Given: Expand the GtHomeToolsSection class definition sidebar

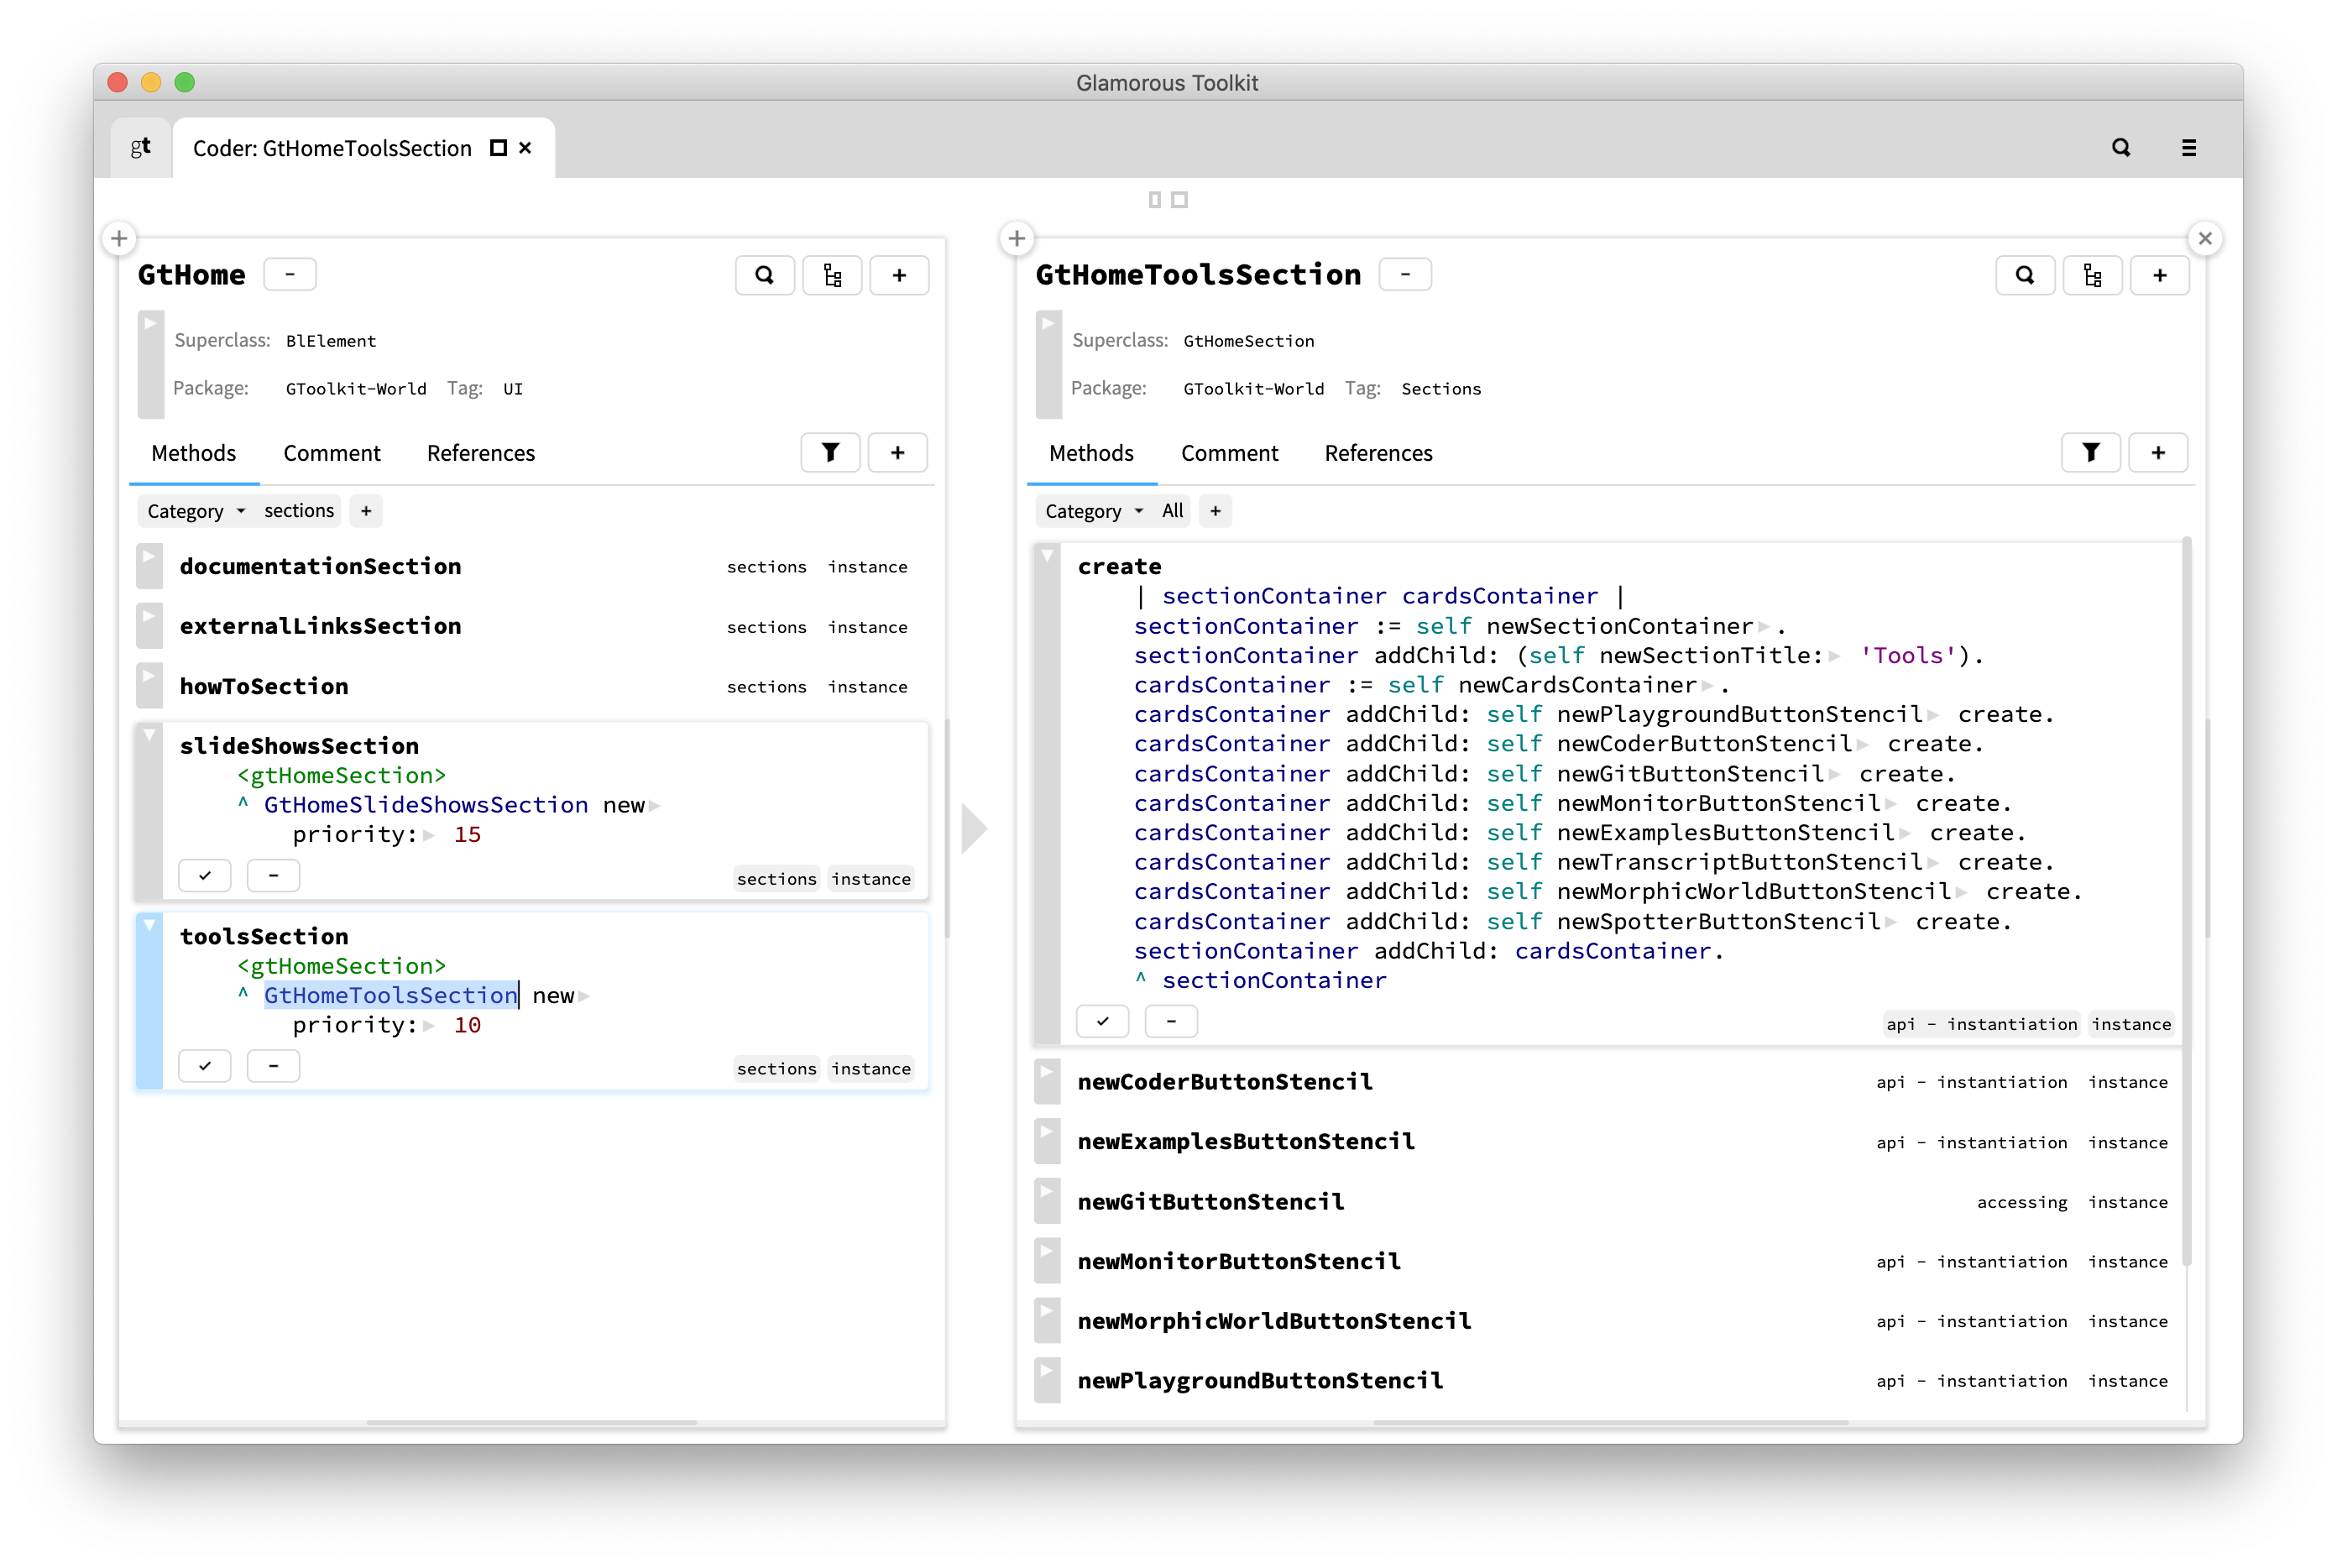Looking at the screenshot, I should pyautogui.click(x=1048, y=364).
